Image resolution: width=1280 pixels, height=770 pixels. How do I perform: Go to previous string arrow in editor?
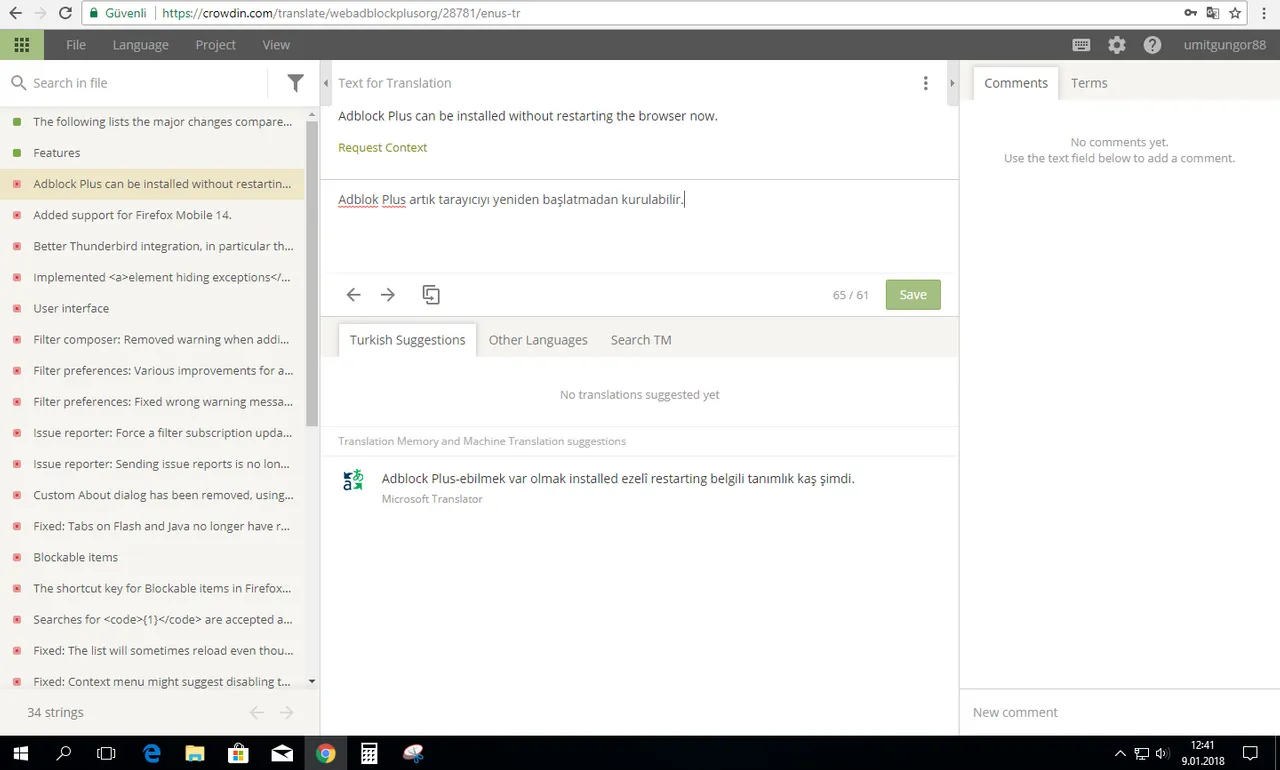tap(353, 294)
